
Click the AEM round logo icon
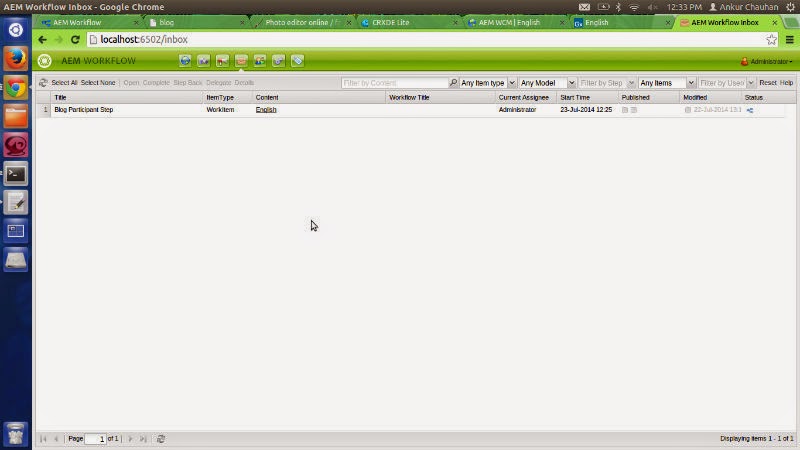point(45,61)
